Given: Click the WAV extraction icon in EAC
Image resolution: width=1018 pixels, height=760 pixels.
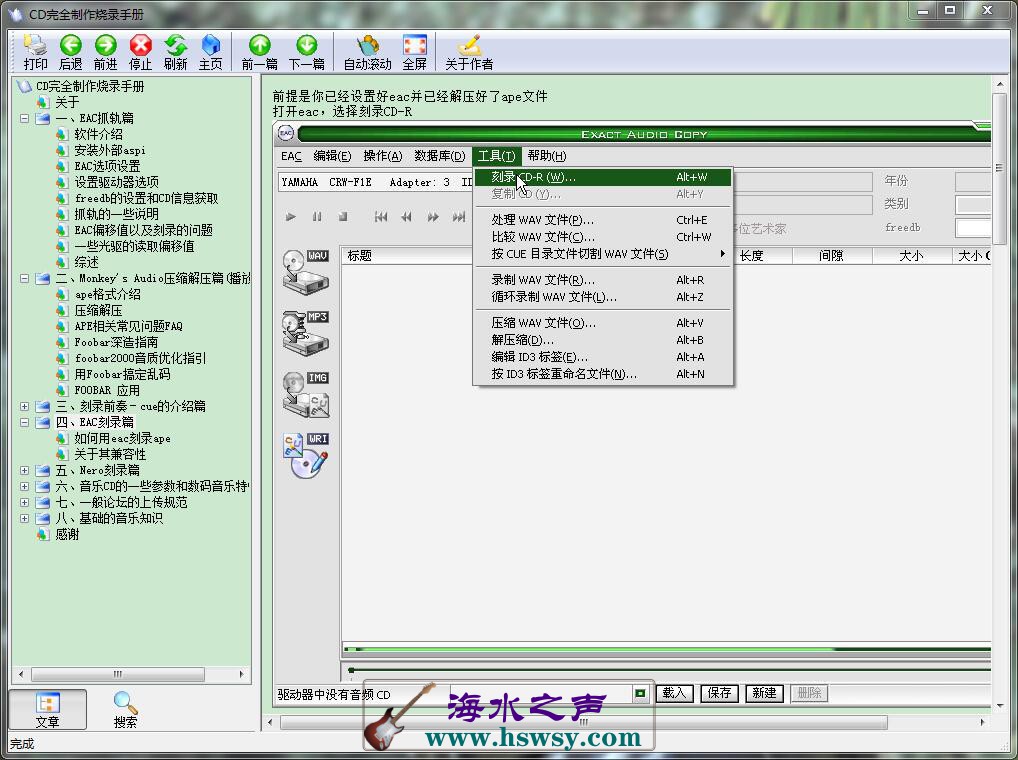Looking at the screenshot, I should point(306,272).
